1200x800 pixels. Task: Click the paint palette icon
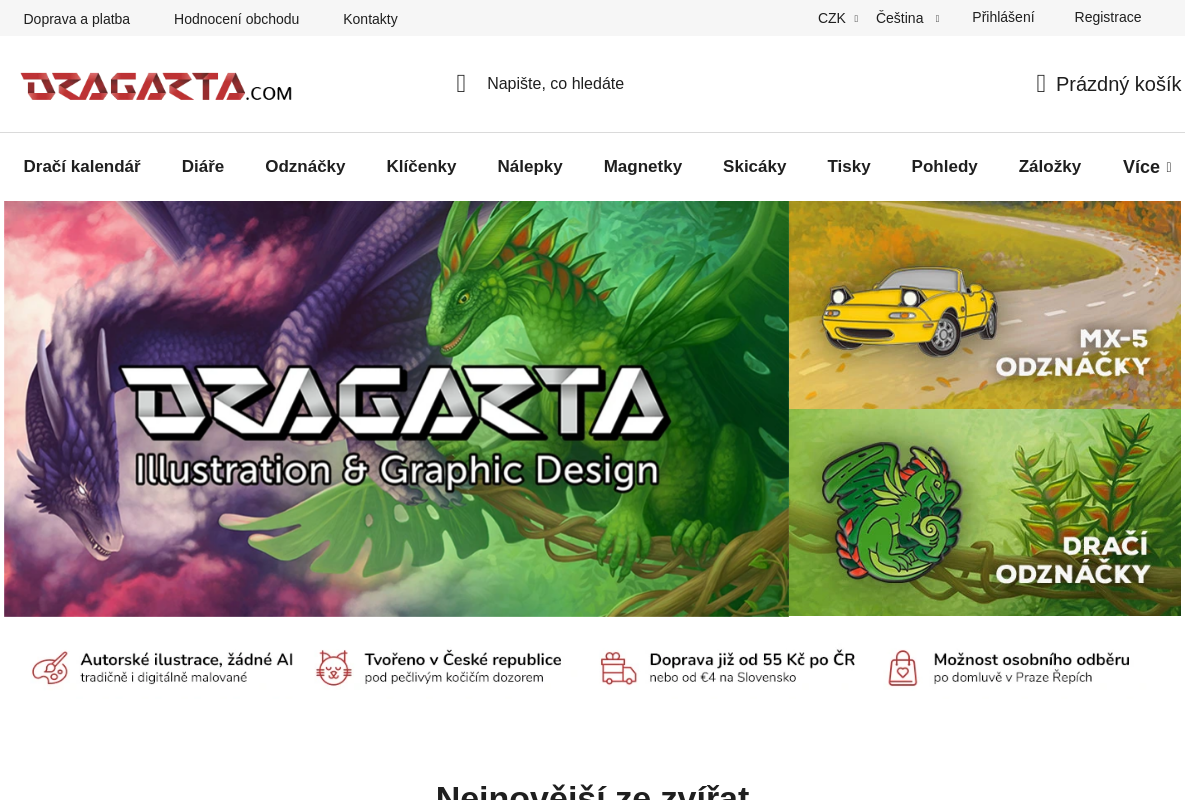[x=50, y=668]
